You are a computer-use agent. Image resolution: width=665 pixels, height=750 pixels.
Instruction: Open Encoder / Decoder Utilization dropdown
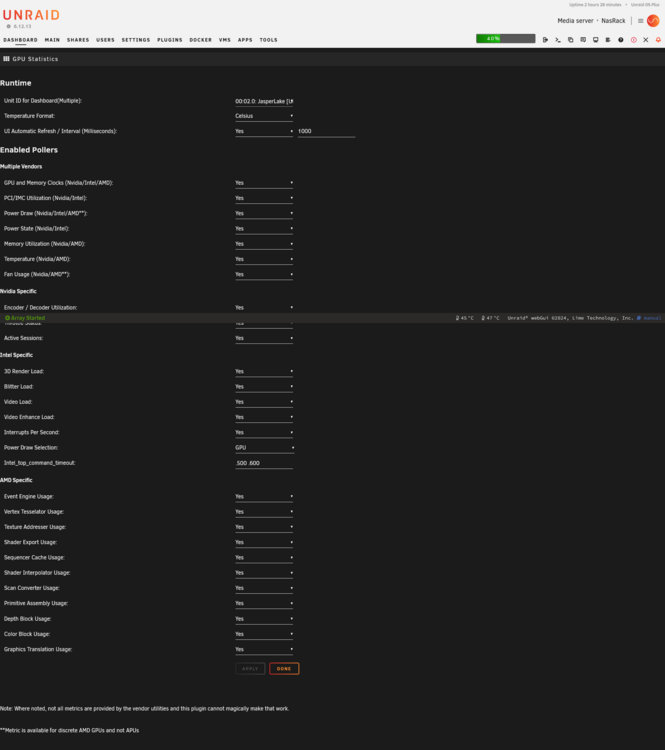pyautogui.click(x=264, y=308)
